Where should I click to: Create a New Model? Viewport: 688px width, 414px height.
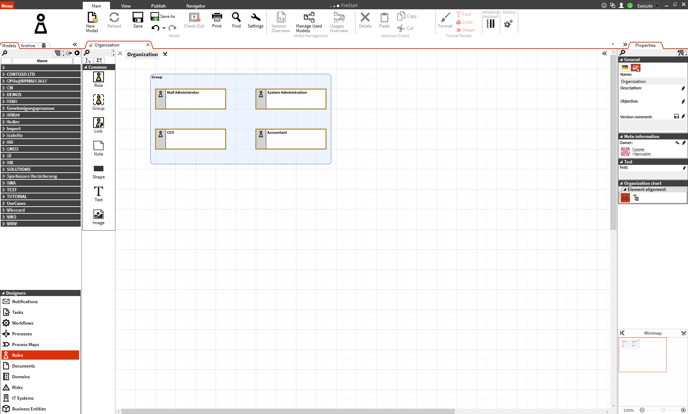(x=92, y=22)
